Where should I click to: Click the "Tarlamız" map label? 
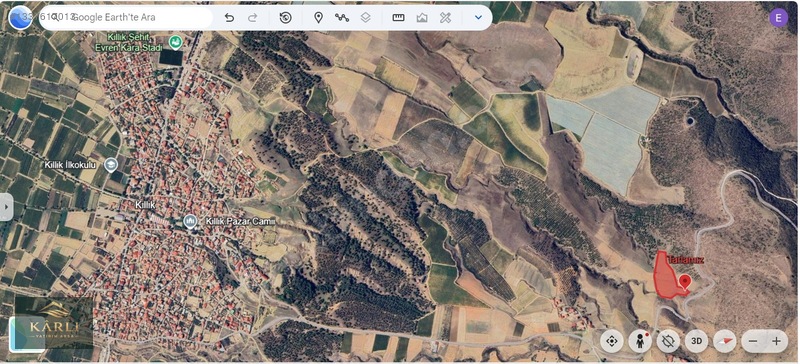click(x=686, y=259)
